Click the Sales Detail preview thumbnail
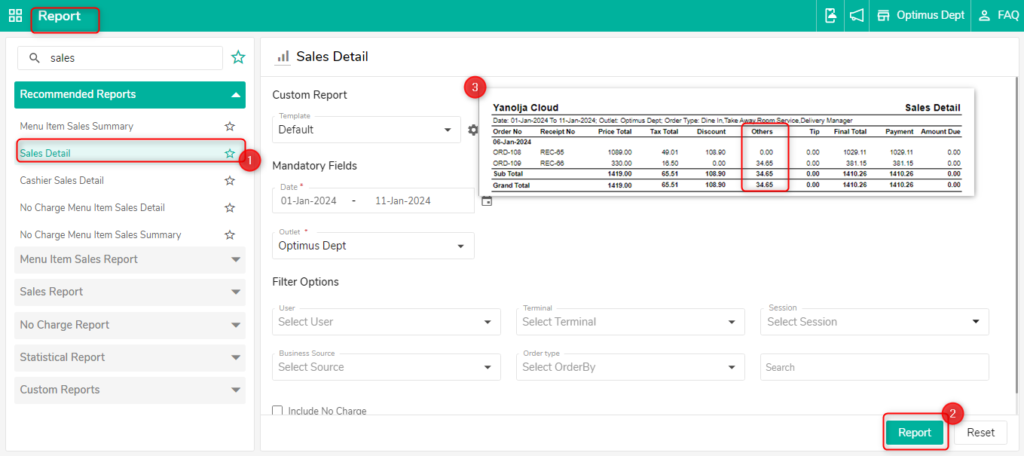 (x=726, y=142)
